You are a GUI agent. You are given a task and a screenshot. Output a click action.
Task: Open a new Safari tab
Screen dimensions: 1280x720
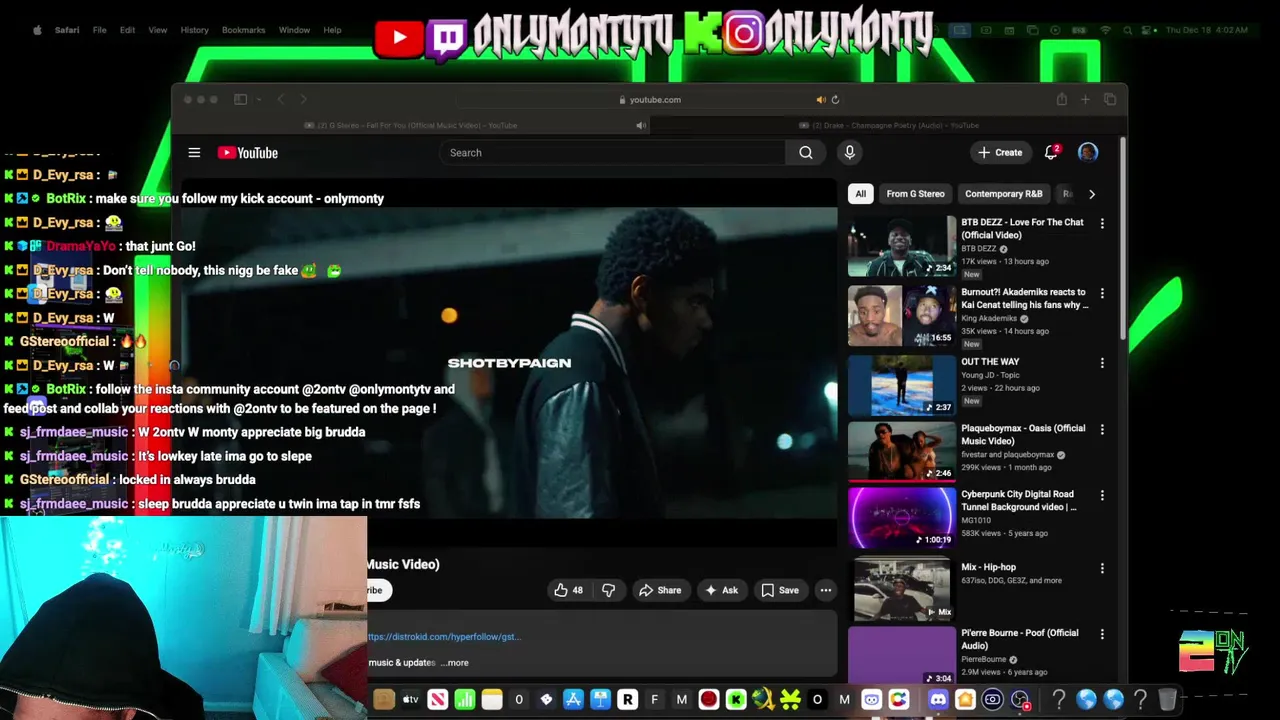tap(1085, 99)
